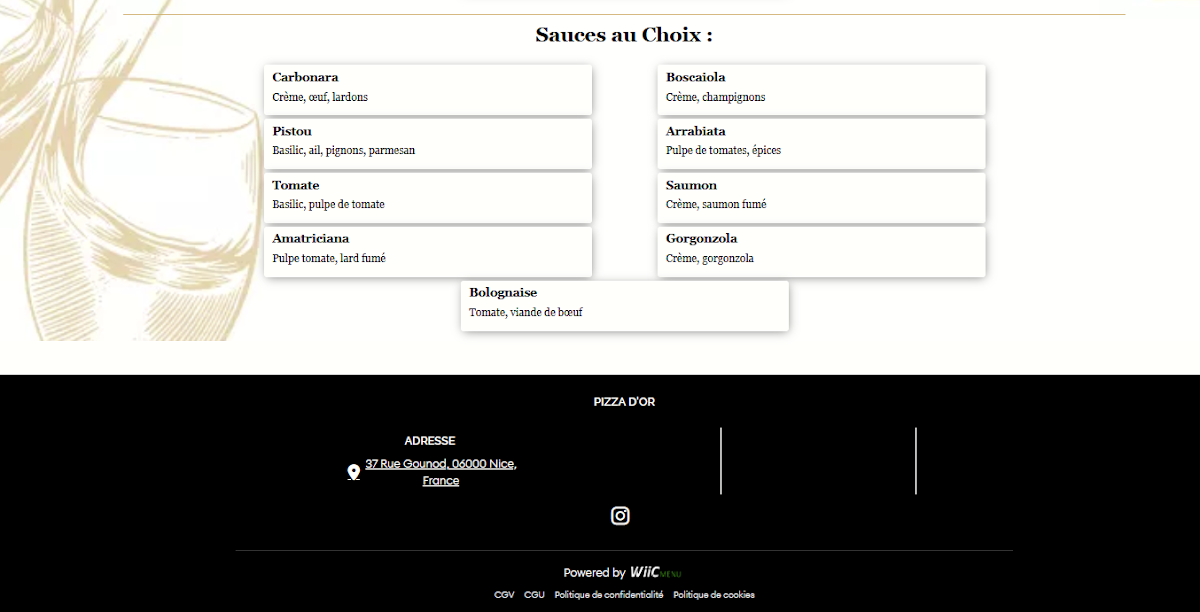Open the Instagram icon in footer
This screenshot has width=1200, height=612.
point(620,516)
